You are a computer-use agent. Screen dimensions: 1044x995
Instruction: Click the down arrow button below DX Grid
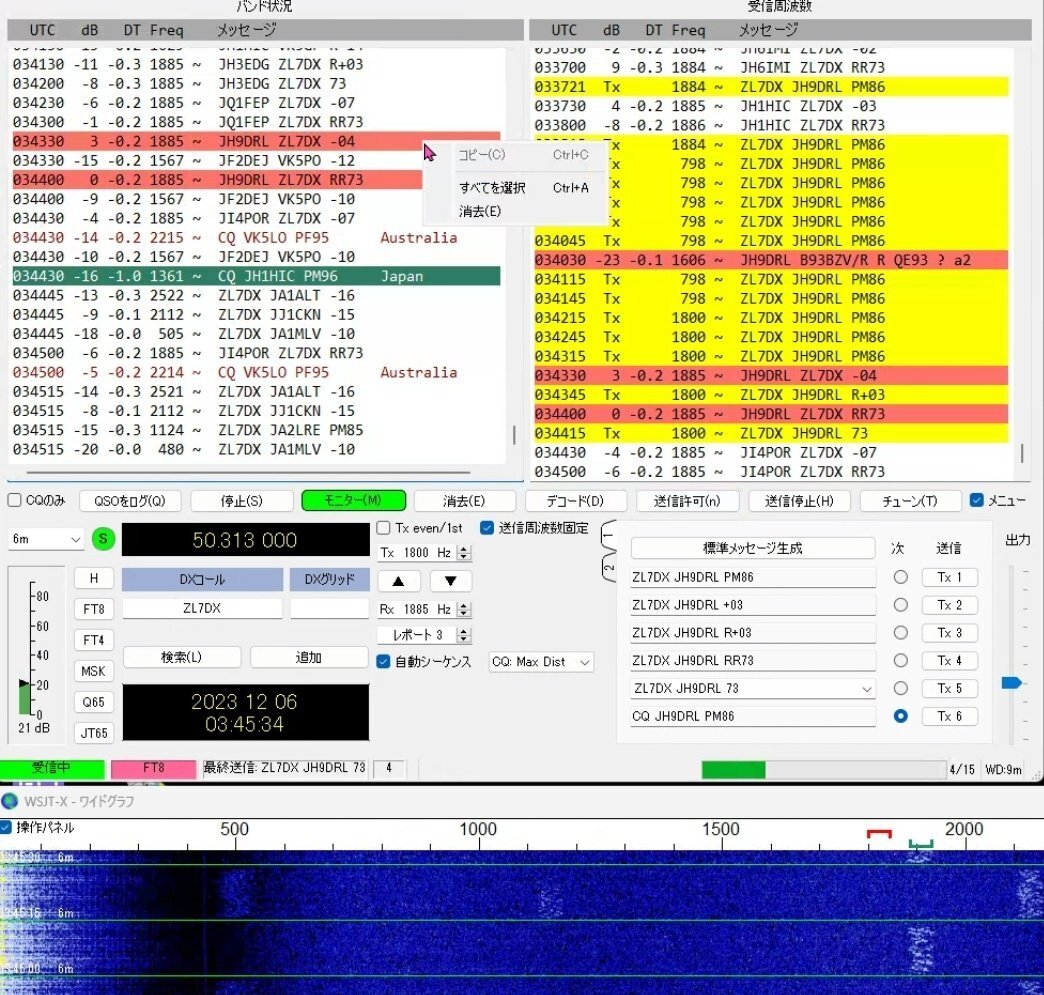tap(450, 581)
